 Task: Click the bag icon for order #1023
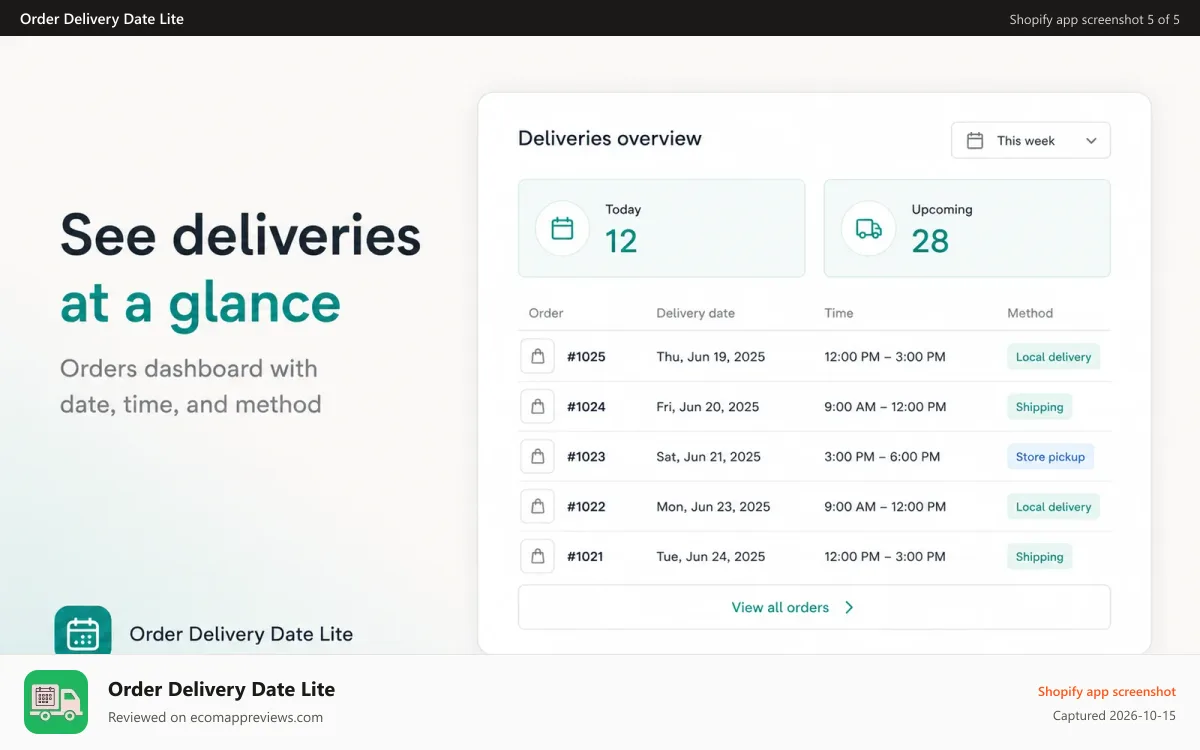[537, 456]
